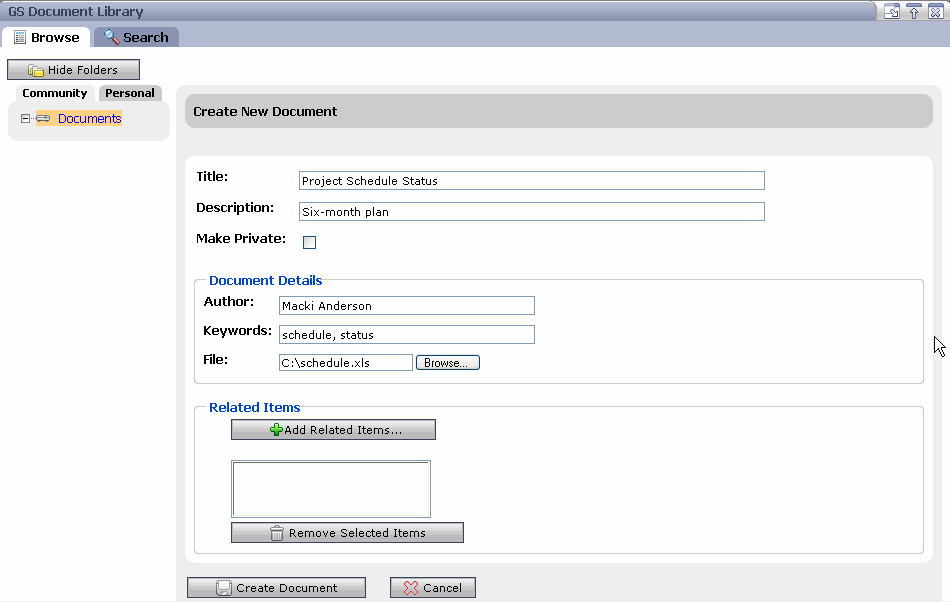The width and height of the screenshot is (950, 602).
Task: Click the trash can icon
Action: [x=276, y=532]
